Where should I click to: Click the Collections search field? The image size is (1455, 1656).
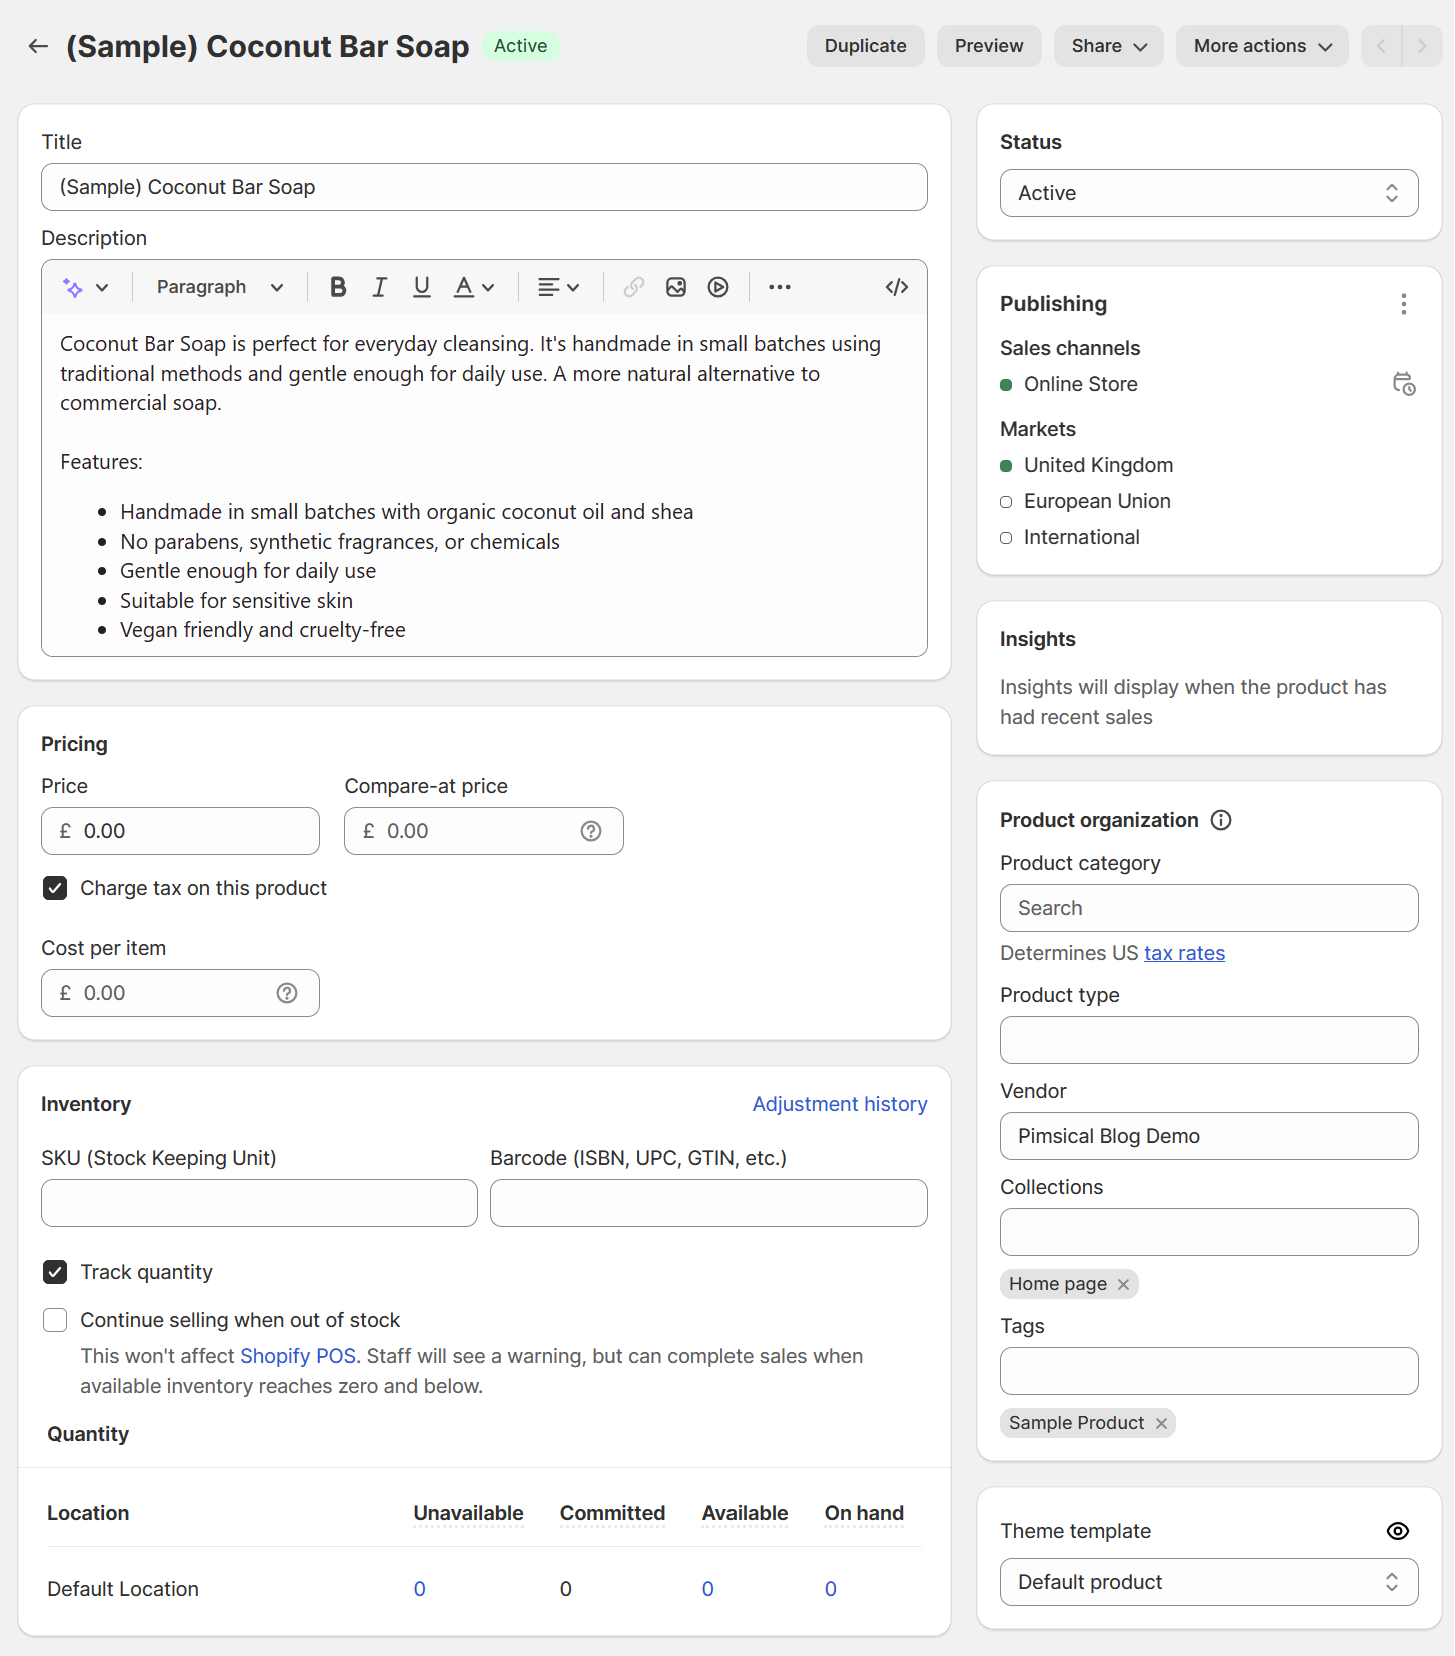click(x=1209, y=1232)
